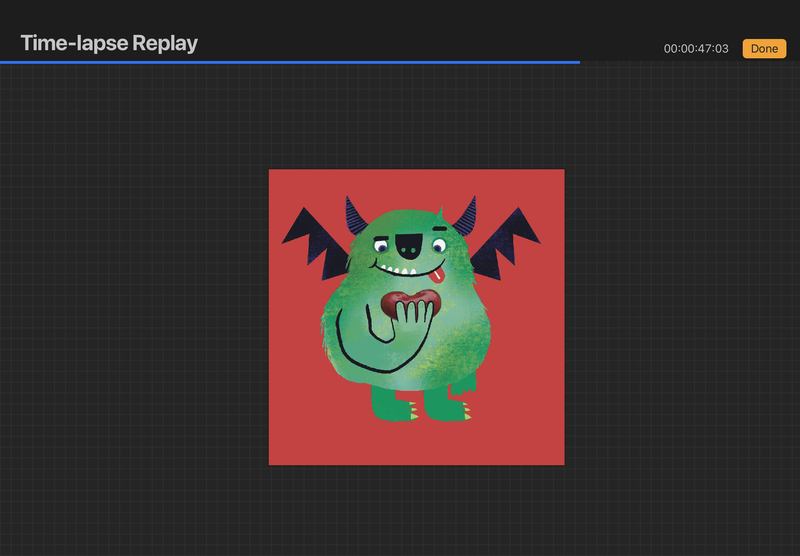Click the end point of the blue progress bar

[x=579, y=62]
